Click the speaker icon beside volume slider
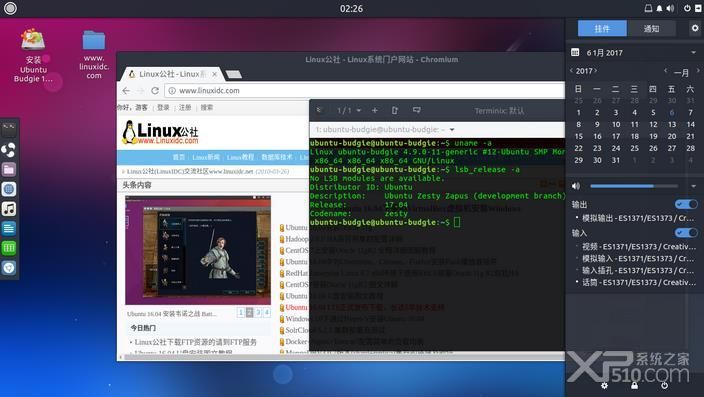The width and height of the screenshot is (704, 397). pos(576,186)
